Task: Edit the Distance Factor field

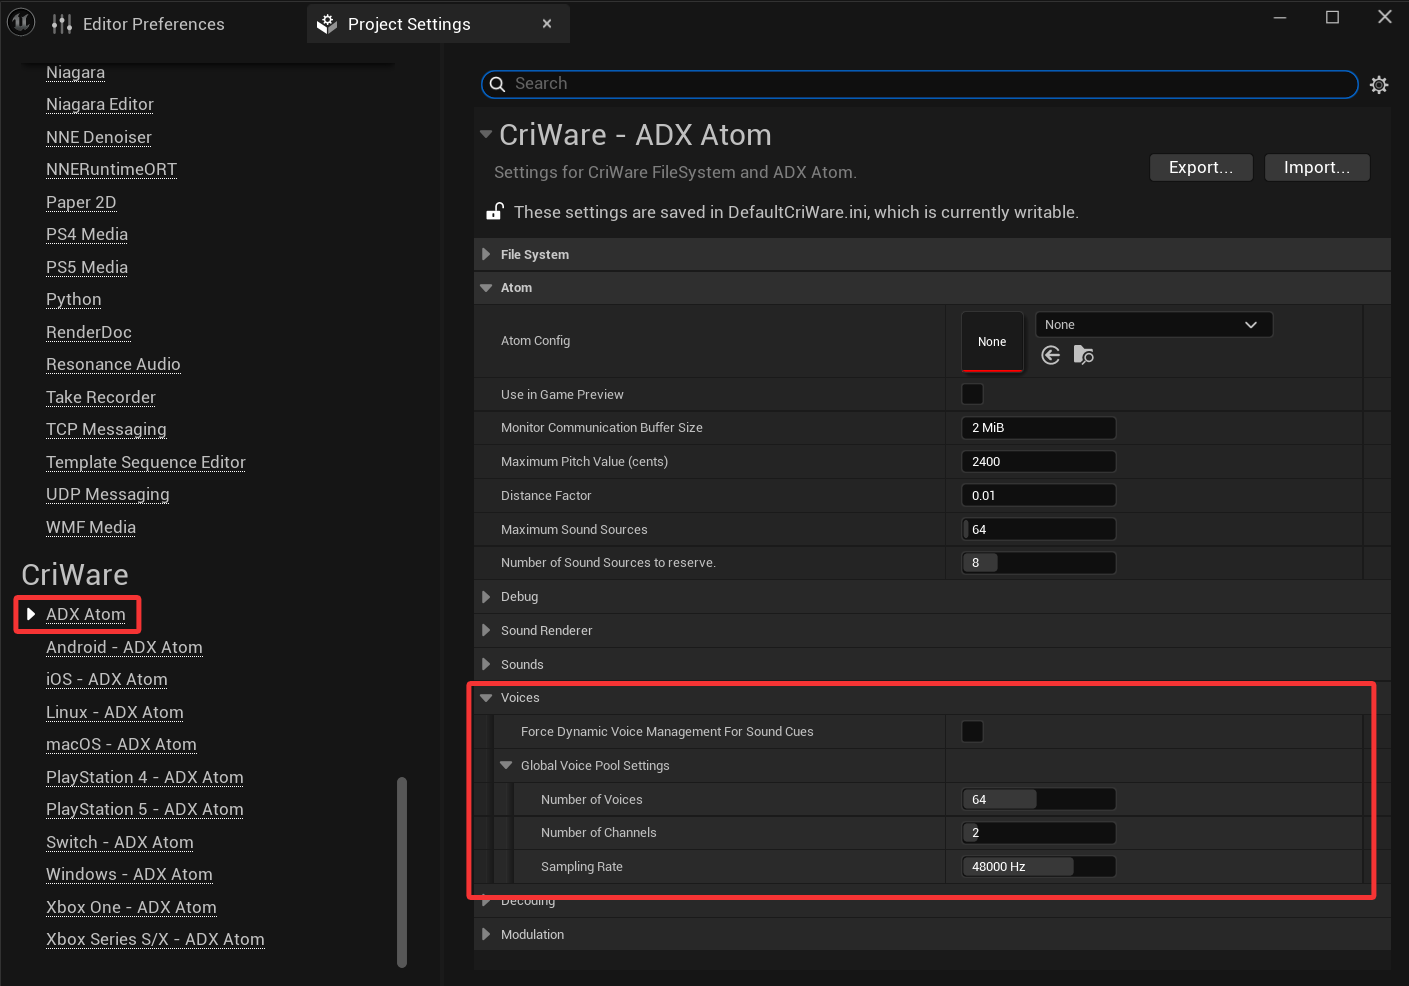Action: 1038,496
